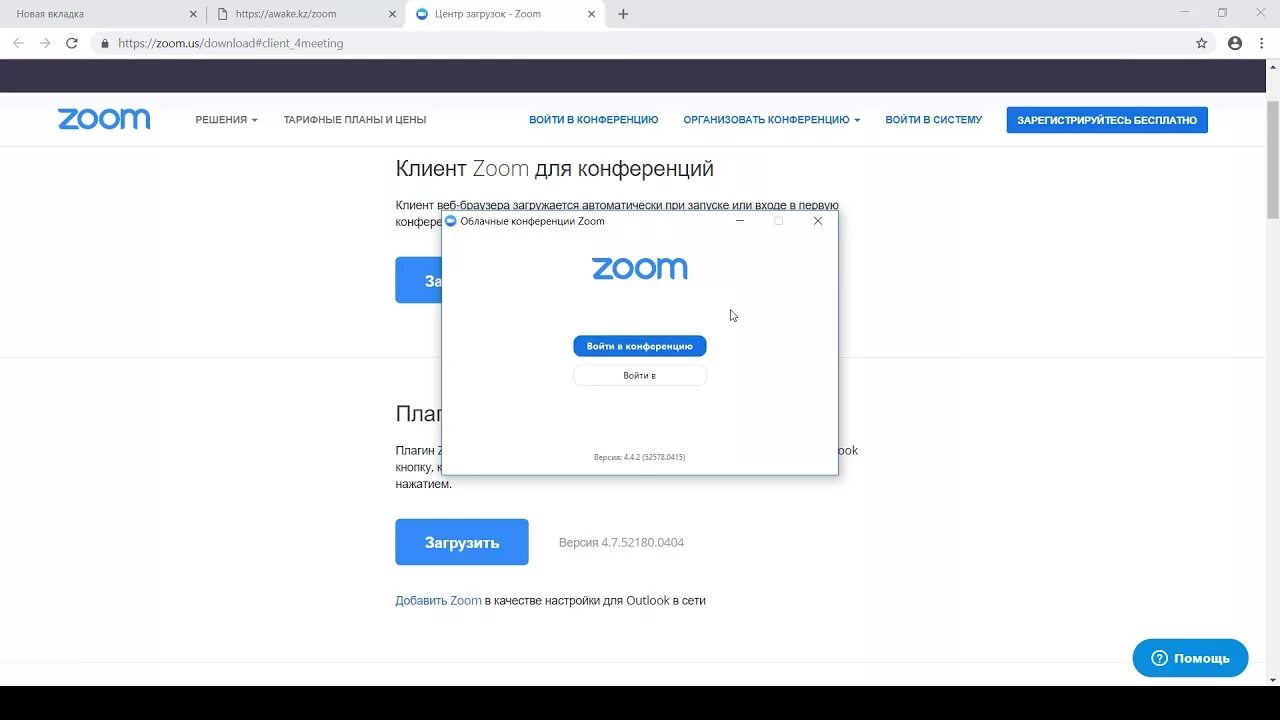Click Версия 4.7.52180.0404 text
This screenshot has width=1280, height=720.
click(x=621, y=542)
